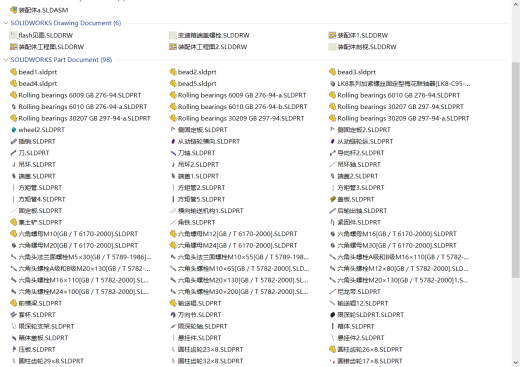The width and height of the screenshot is (520, 367).
Task: Select 六角螺母M30[GB / T 6170-2000].SLDPRT
Action: coord(397,246)
